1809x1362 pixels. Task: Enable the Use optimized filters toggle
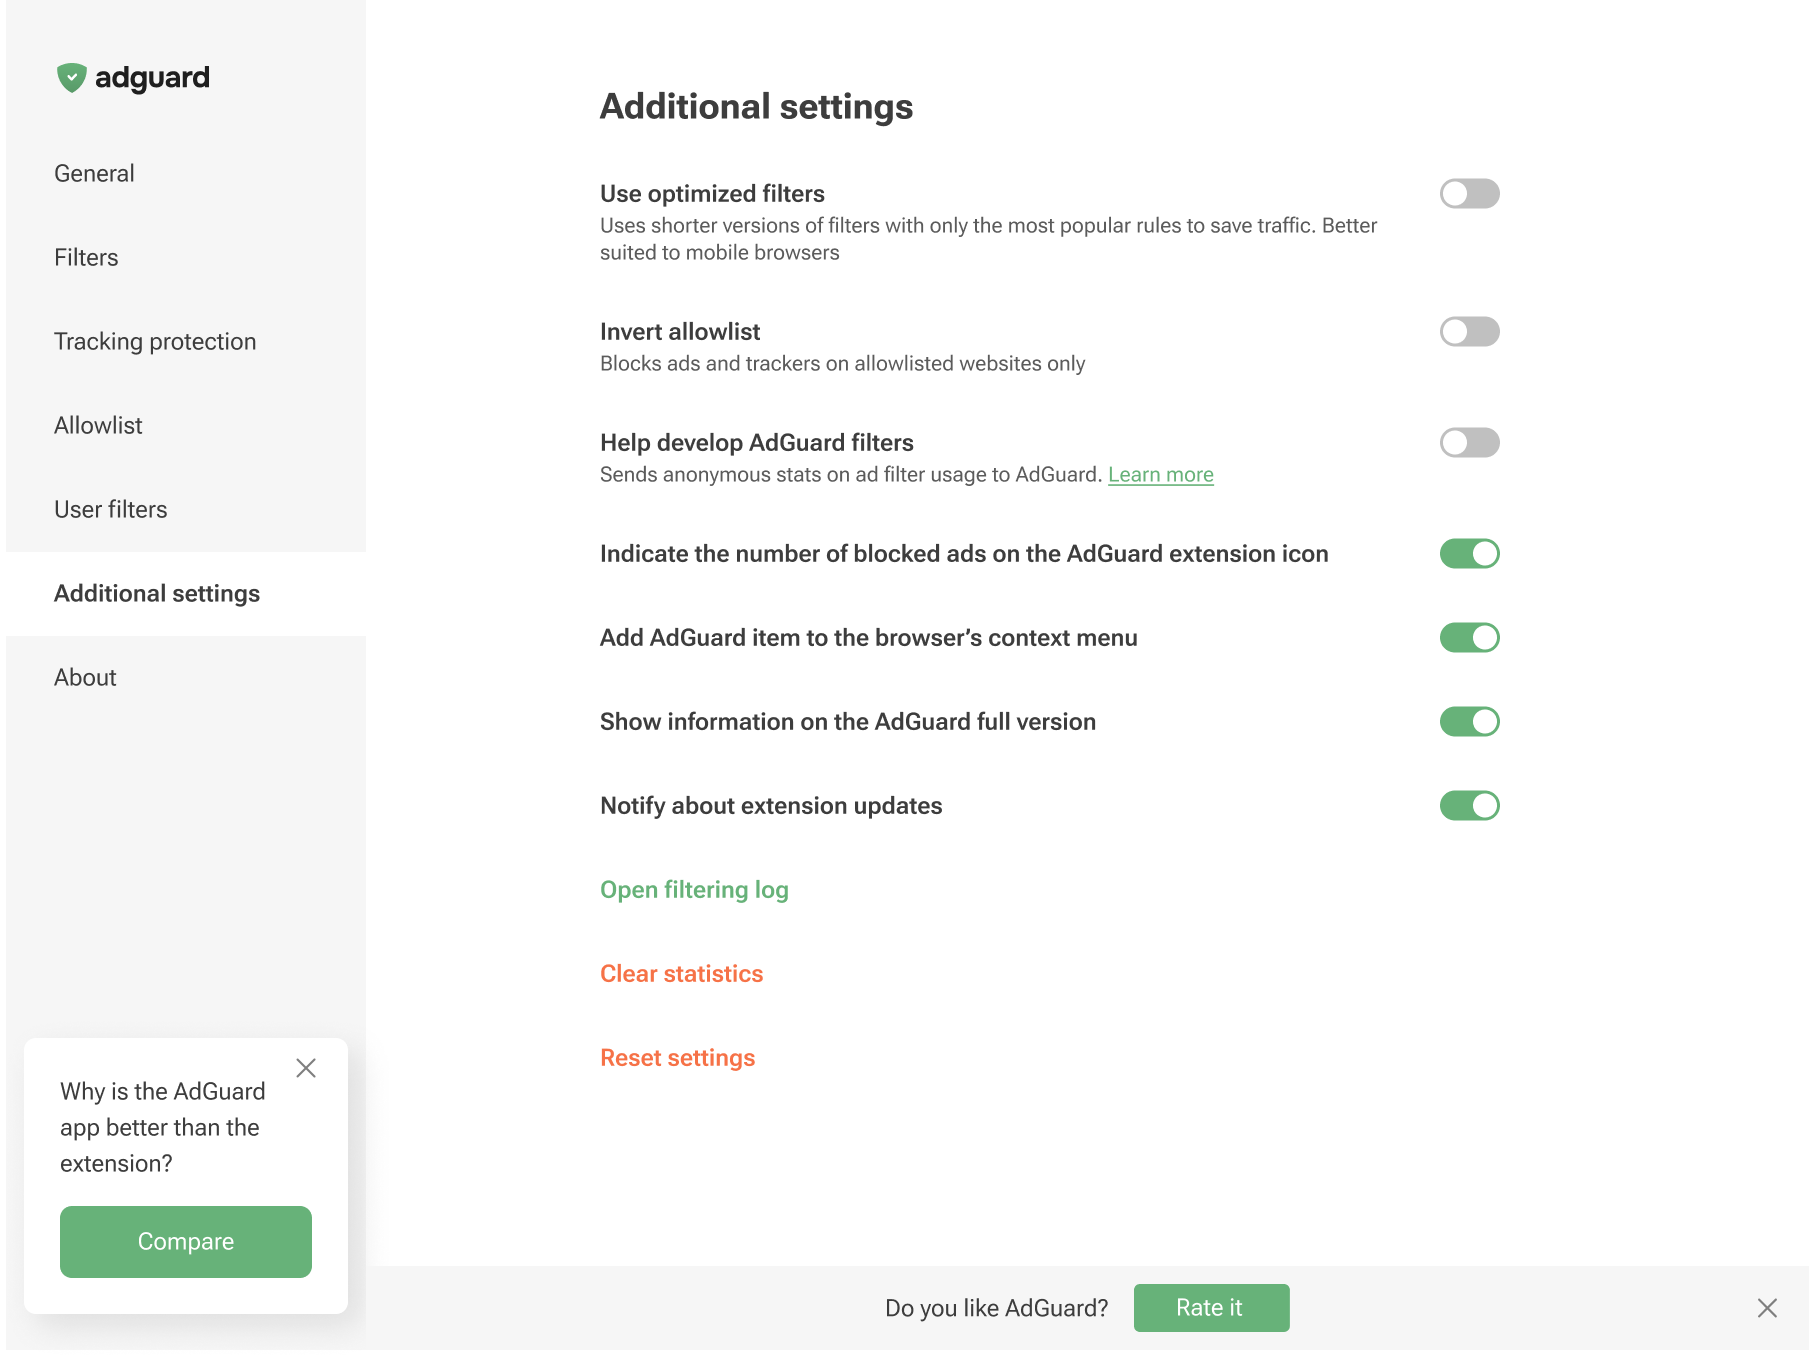(x=1469, y=193)
